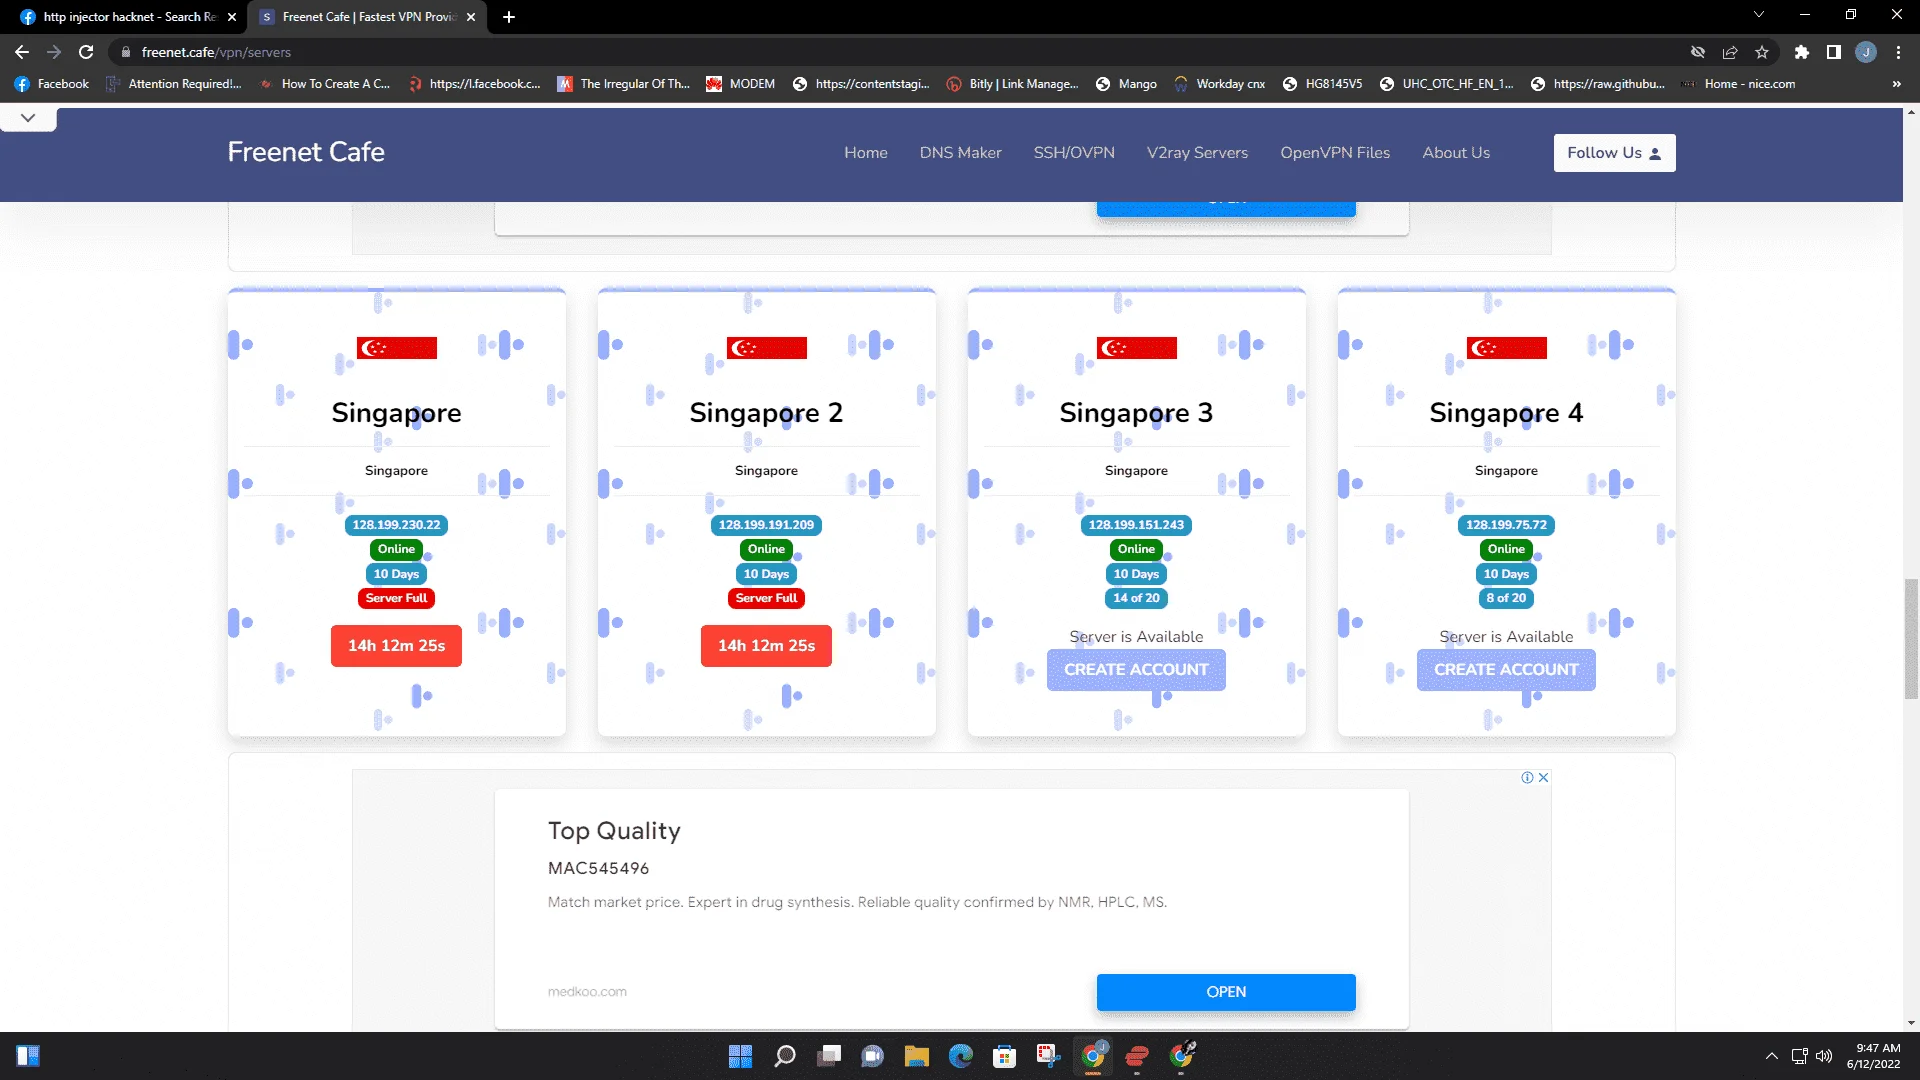Click the Server Full badge on Singapore 2

click(x=767, y=598)
